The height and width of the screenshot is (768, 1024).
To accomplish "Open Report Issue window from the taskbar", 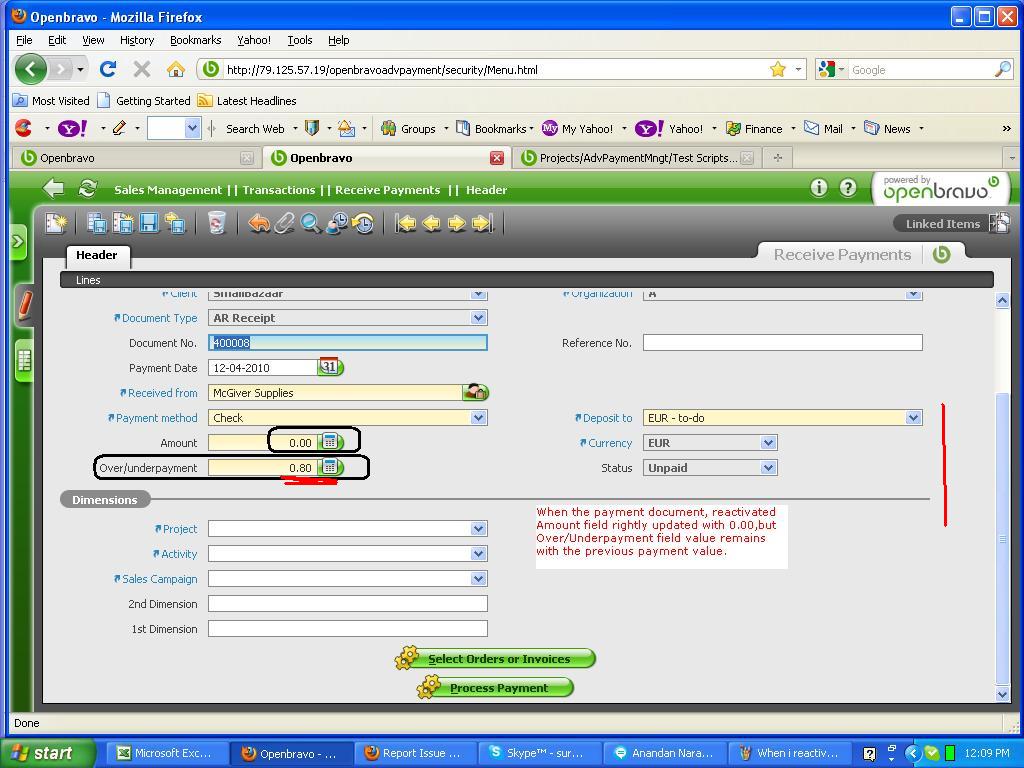I will pyautogui.click(x=415, y=753).
